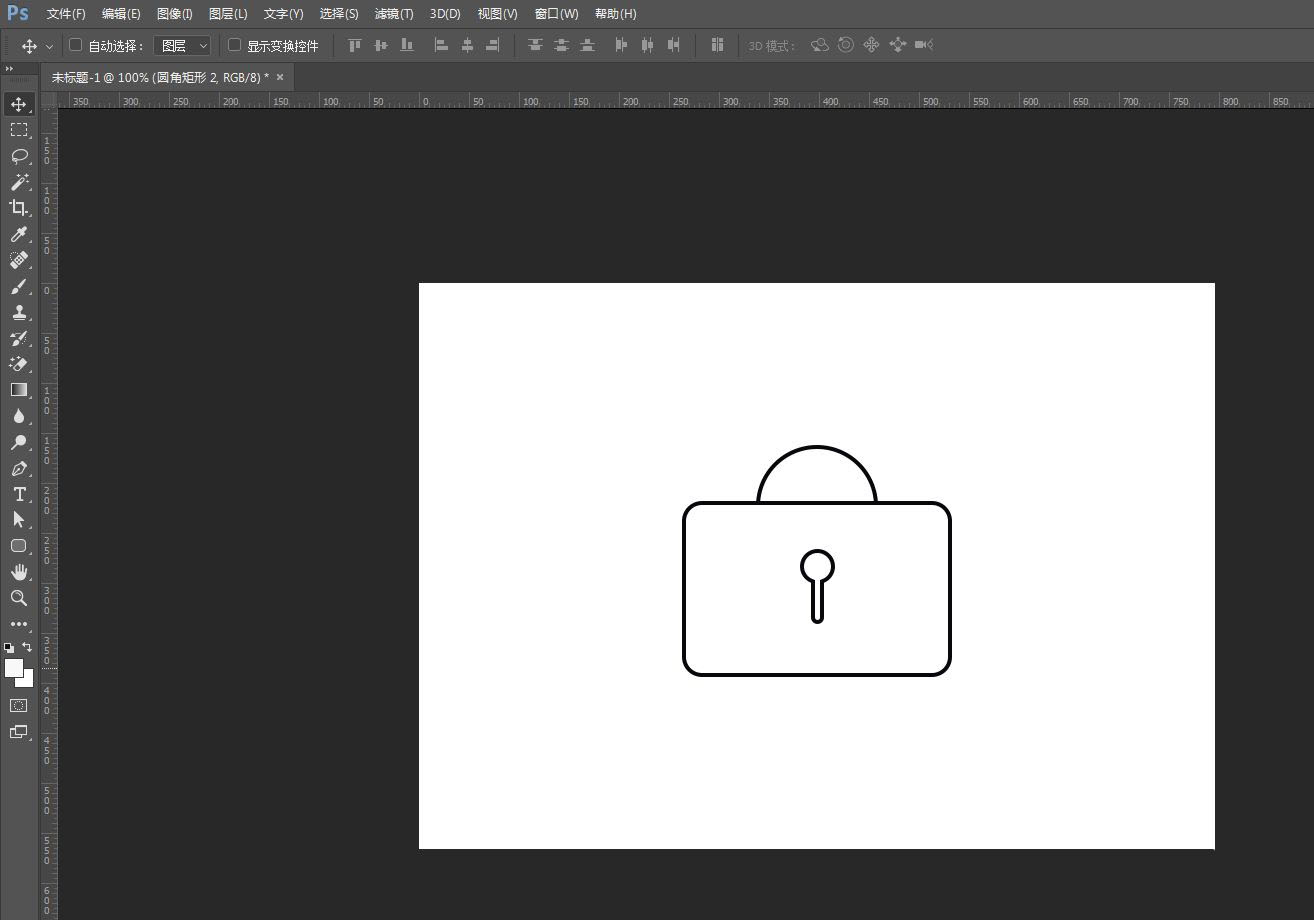
Task: Choose the Brush tool
Action: [18, 286]
